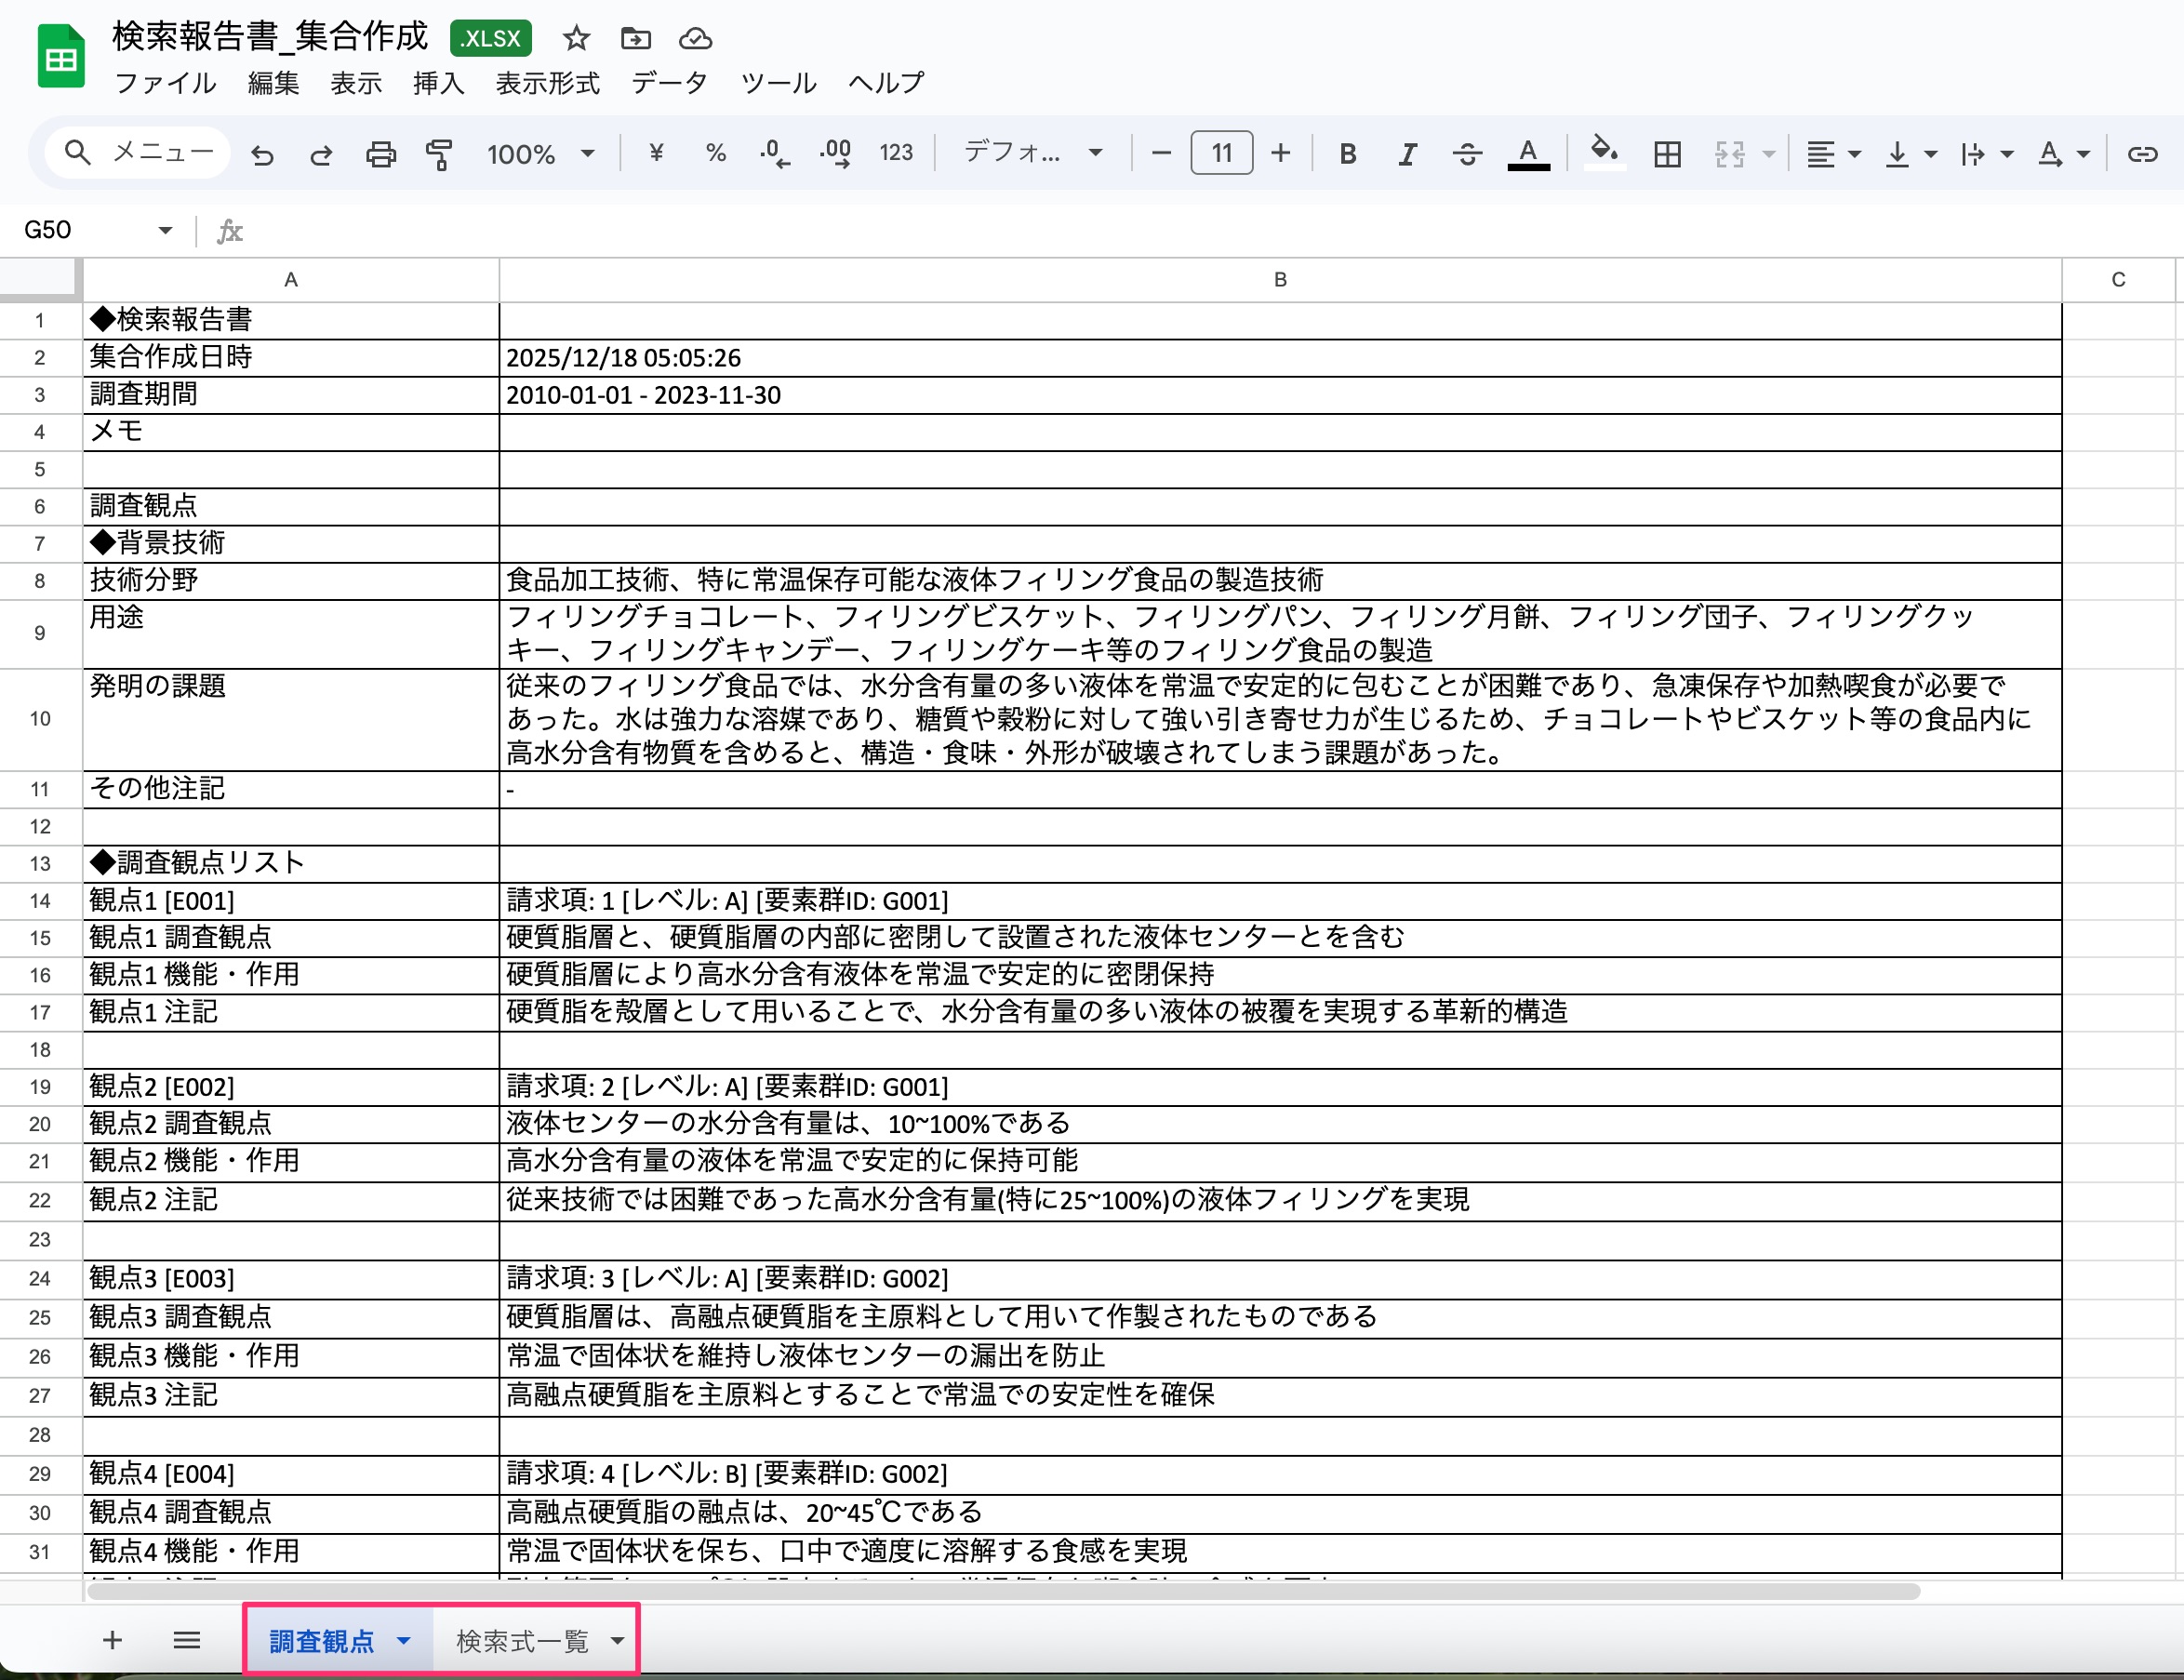Click the print icon
The width and height of the screenshot is (2184, 1680).
(381, 154)
